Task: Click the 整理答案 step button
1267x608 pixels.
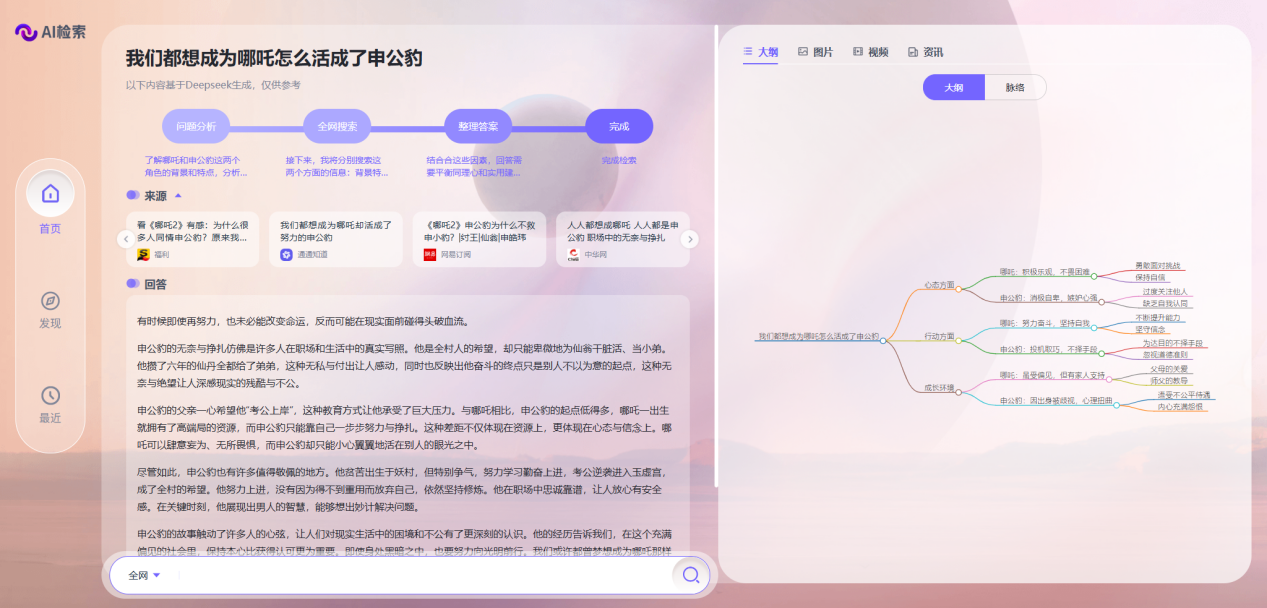Action: point(478,127)
